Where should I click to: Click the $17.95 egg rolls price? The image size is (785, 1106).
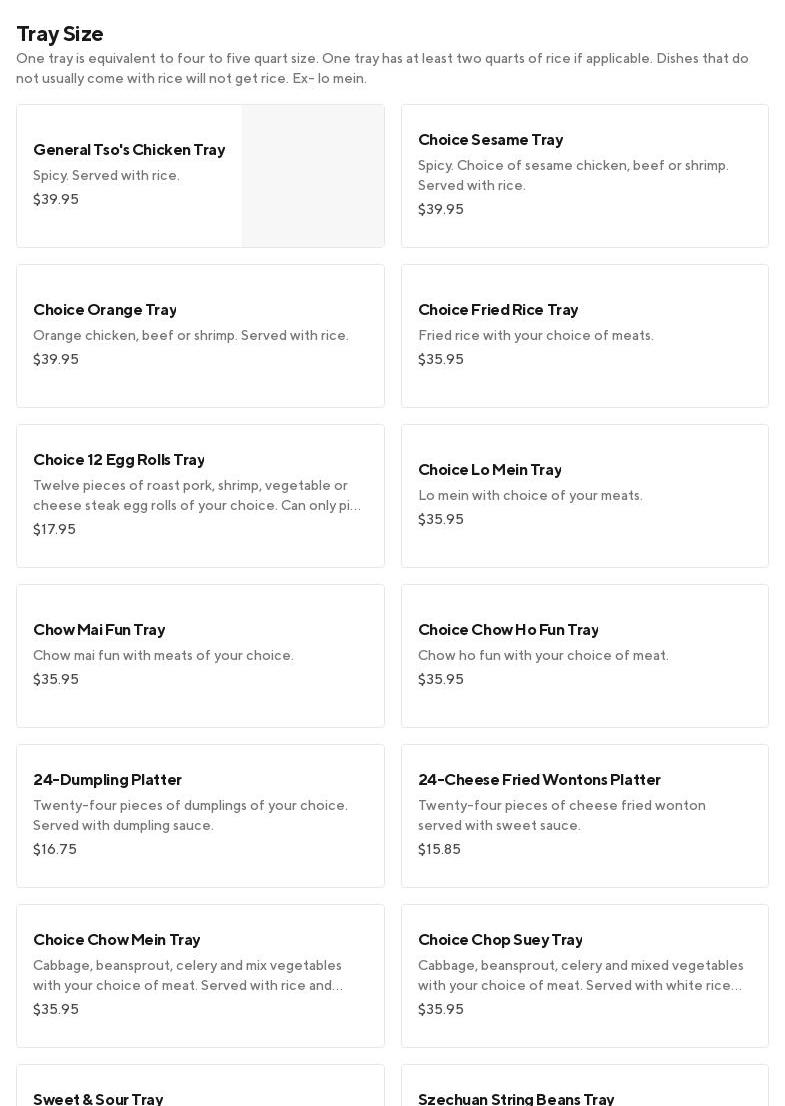54,530
